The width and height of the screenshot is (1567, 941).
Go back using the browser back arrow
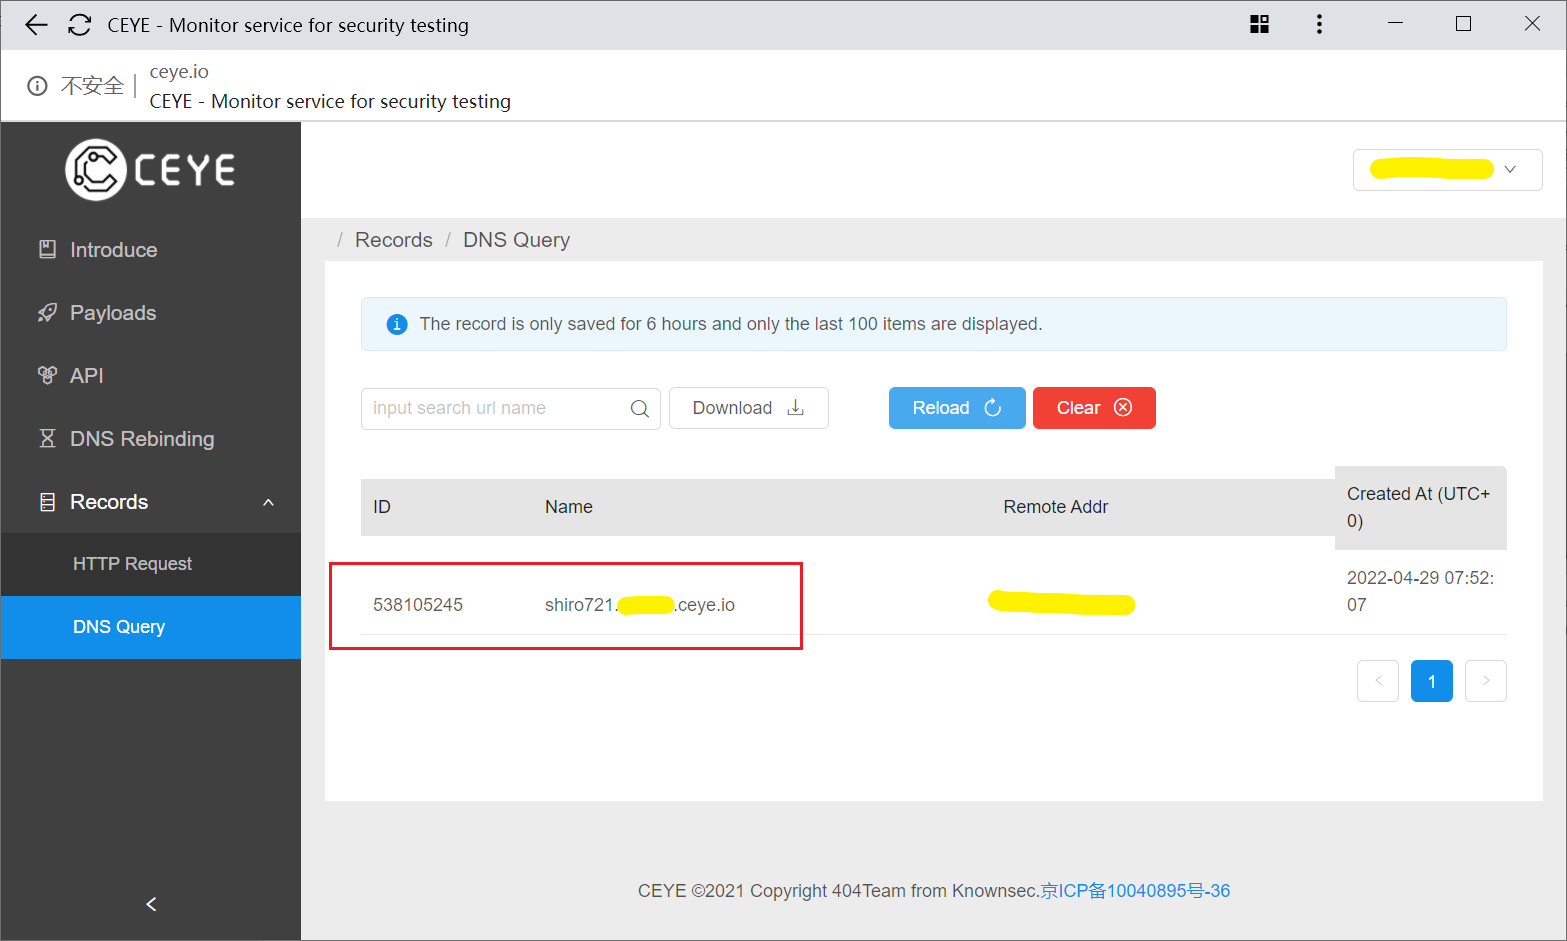click(36, 25)
